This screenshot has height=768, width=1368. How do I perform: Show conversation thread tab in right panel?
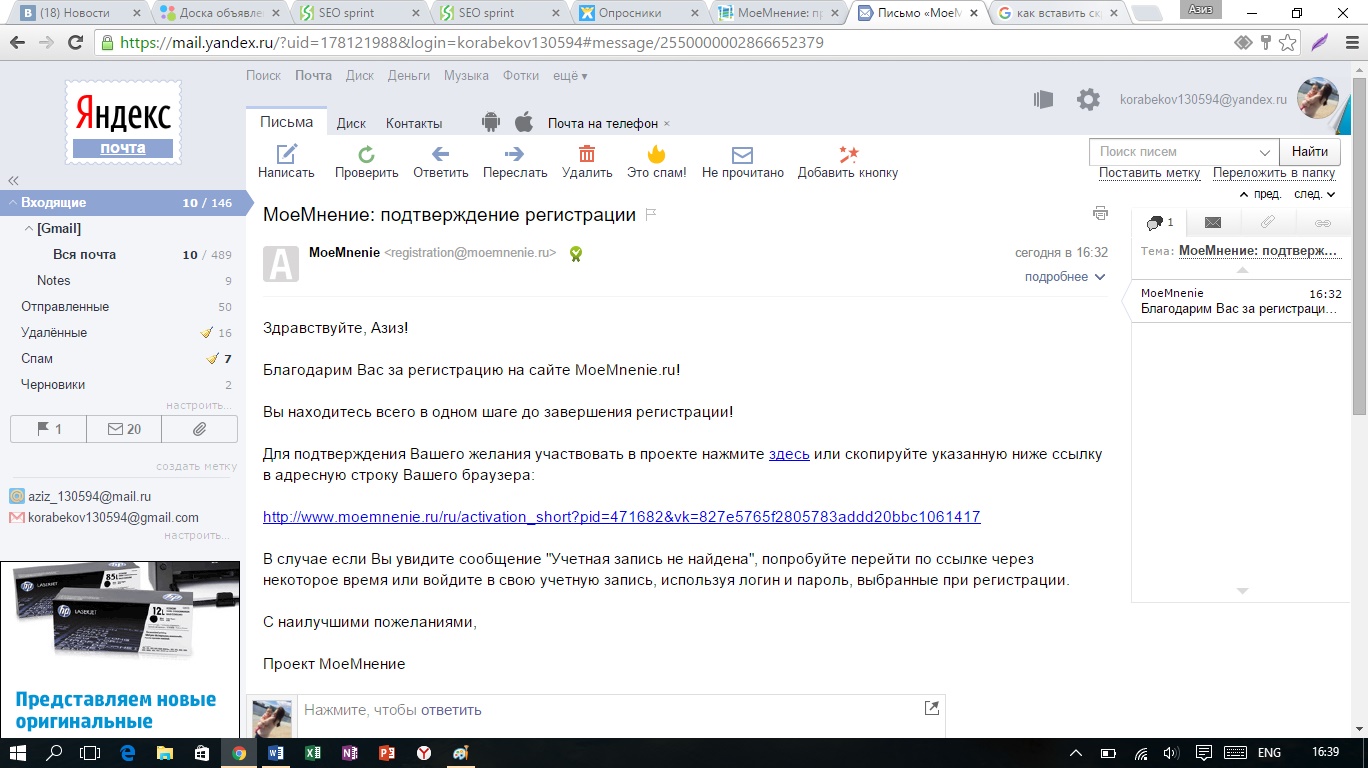[1159, 222]
